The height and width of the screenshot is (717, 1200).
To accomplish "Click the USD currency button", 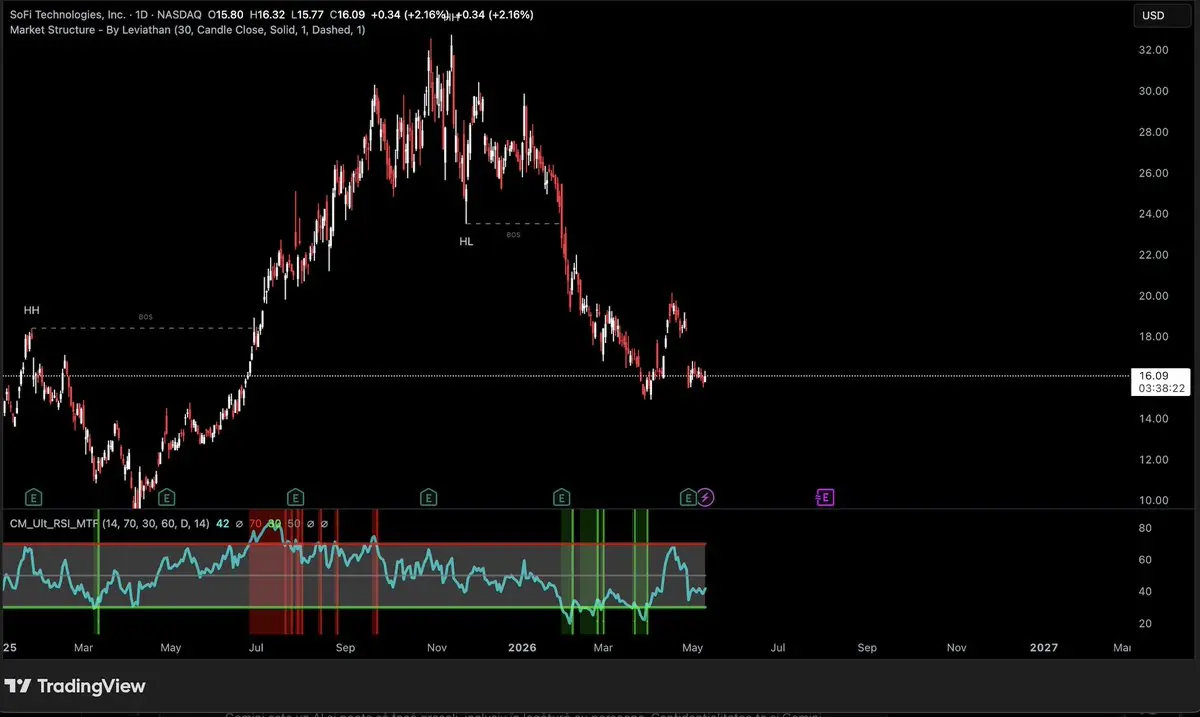I will 1160,15.
